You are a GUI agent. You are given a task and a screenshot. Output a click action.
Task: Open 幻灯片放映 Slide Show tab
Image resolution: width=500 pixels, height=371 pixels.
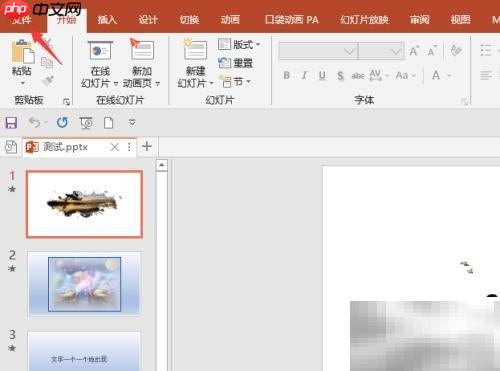click(x=364, y=20)
